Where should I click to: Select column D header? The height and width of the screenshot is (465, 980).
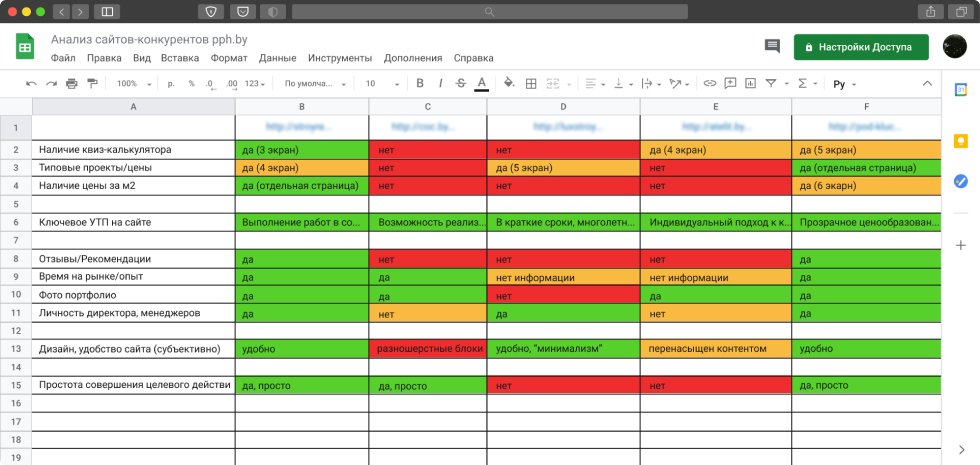point(563,107)
